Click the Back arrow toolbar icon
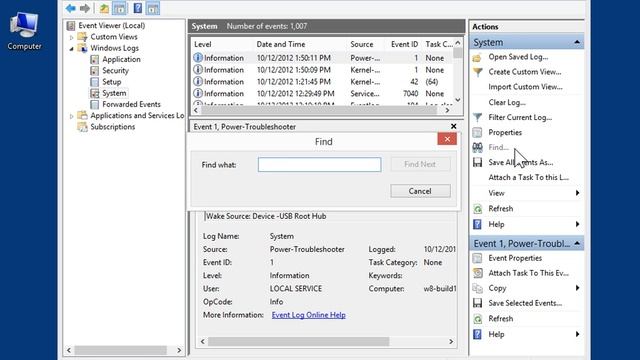Image resolution: width=640 pixels, height=360 pixels. coord(71,8)
